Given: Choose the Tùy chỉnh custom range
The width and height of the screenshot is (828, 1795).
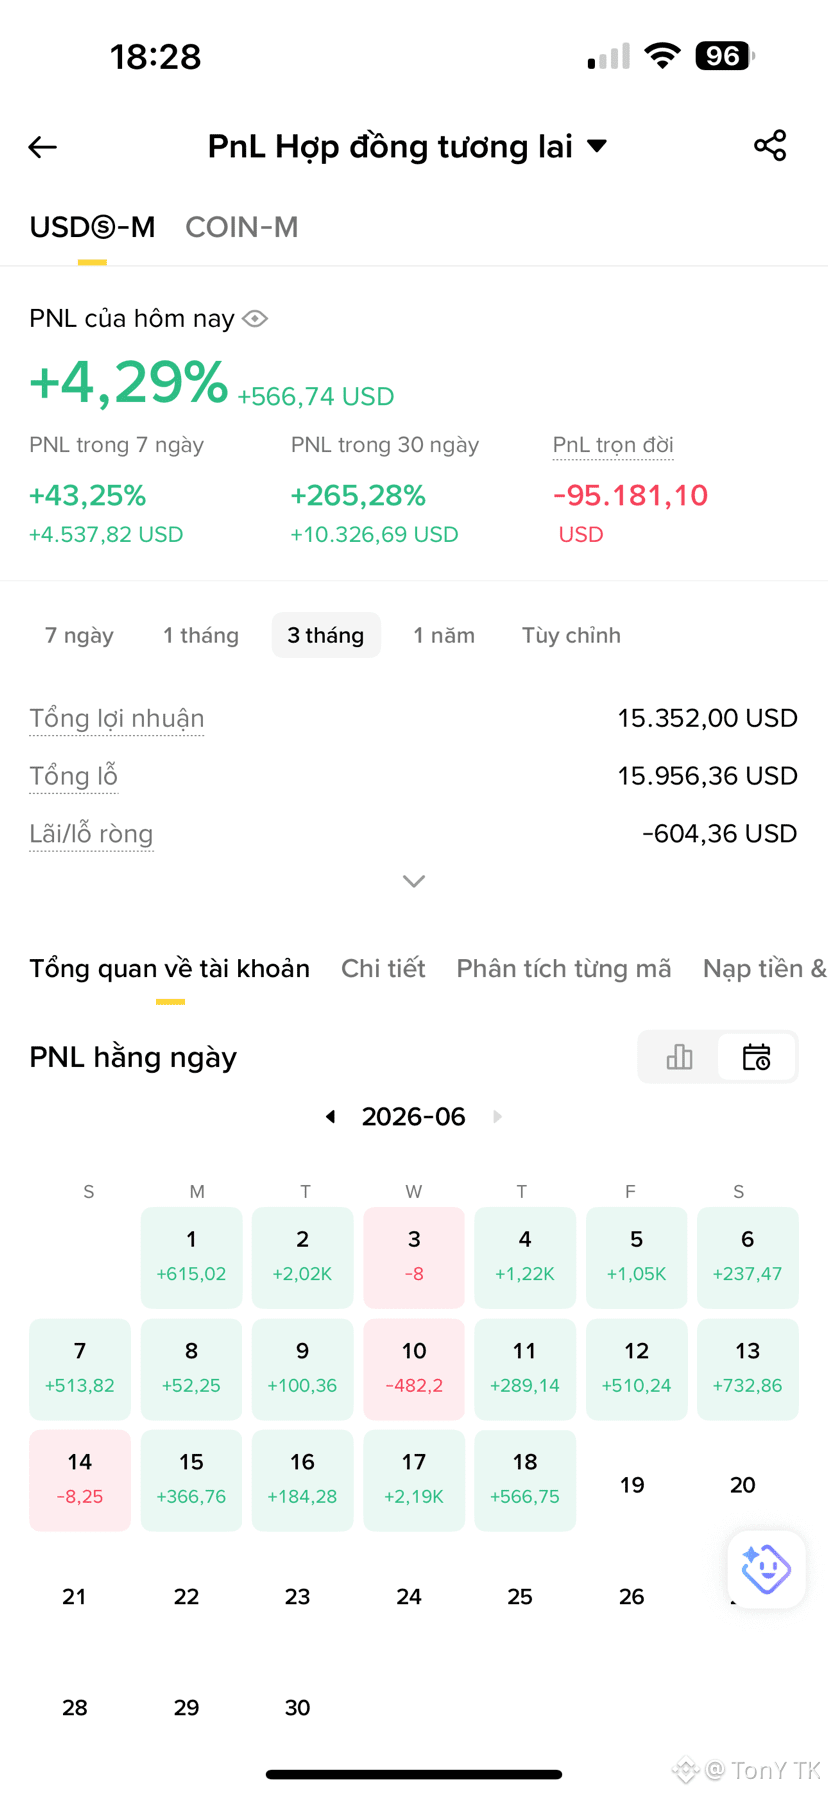Looking at the screenshot, I should [571, 635].
